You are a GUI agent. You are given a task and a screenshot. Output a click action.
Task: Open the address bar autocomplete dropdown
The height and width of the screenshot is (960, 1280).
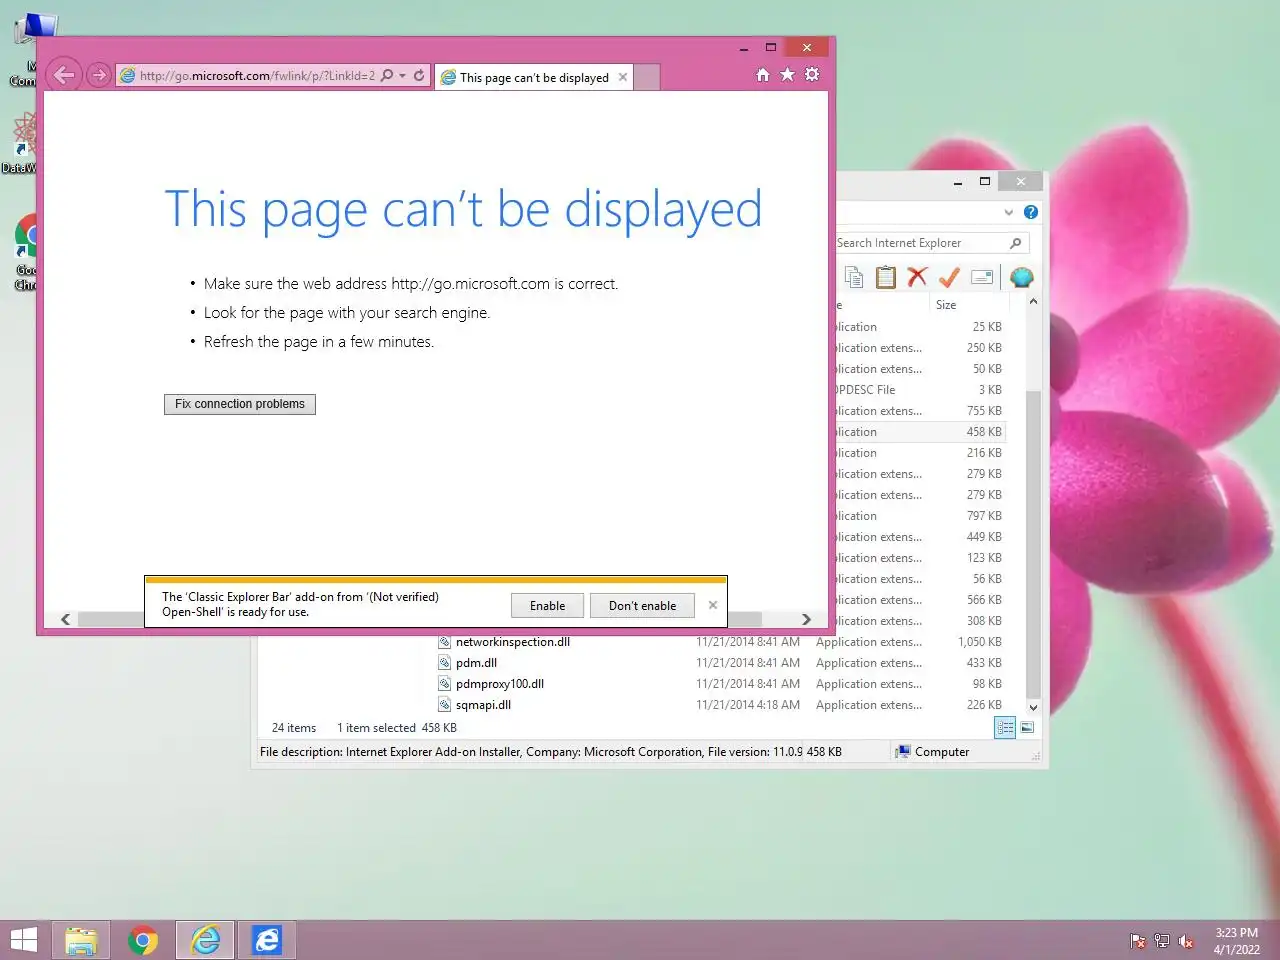[x=402, y=75]
